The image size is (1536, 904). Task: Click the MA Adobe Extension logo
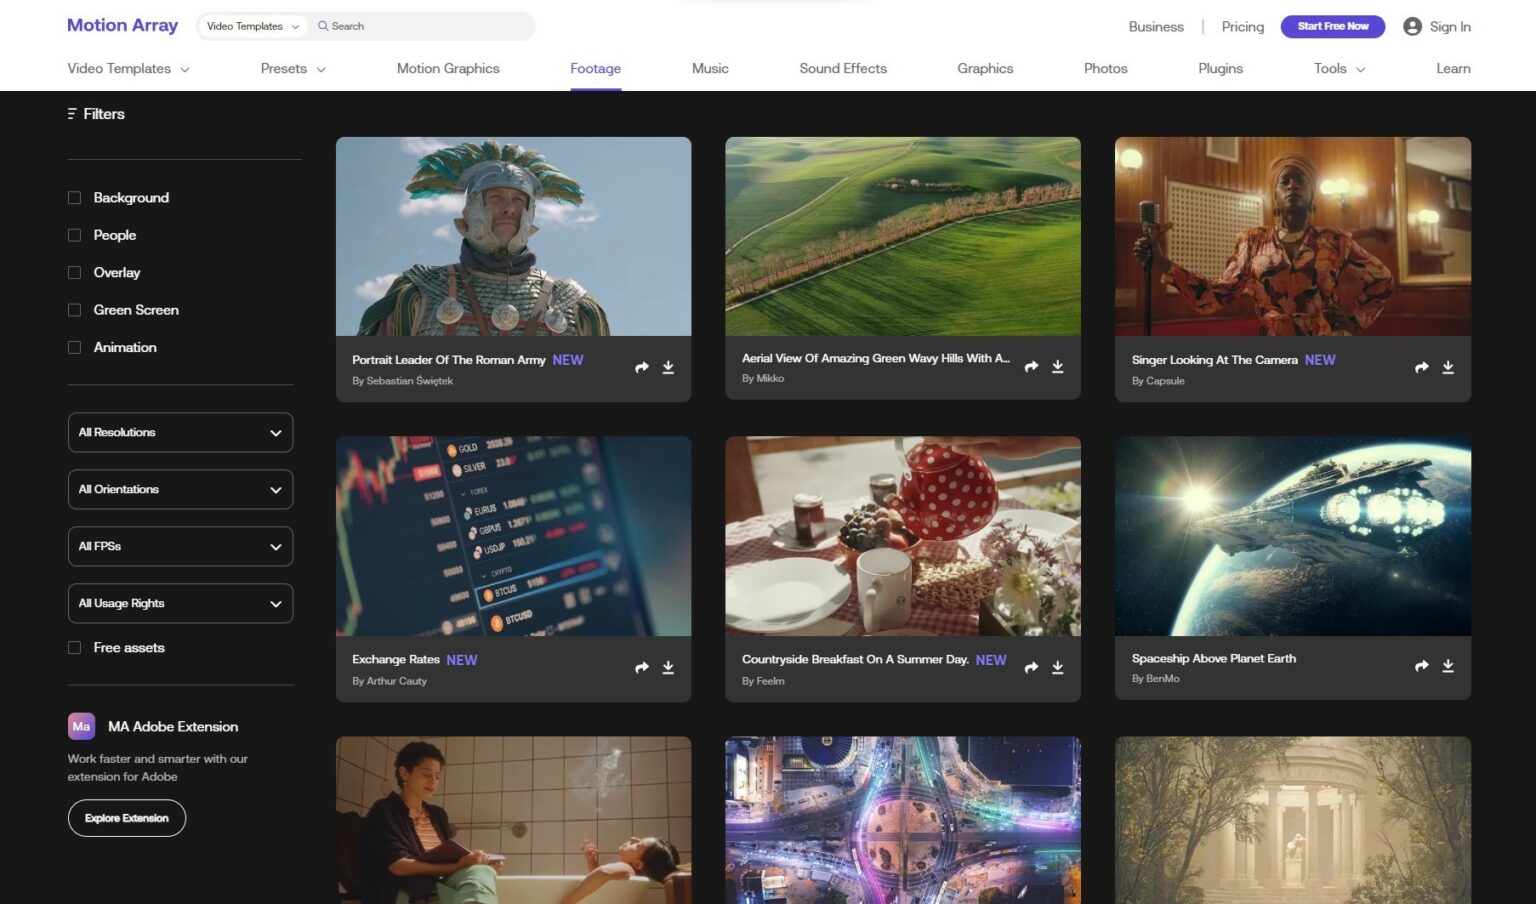[79, 726]
